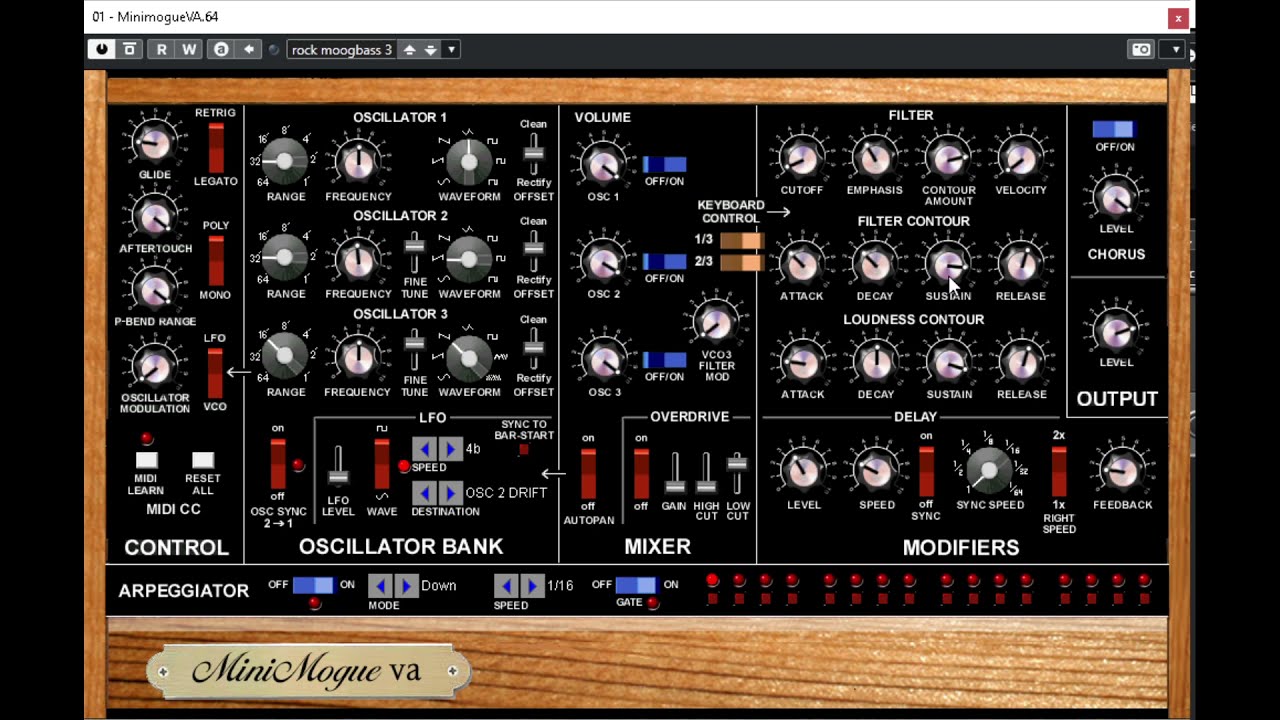Toggle the LFO/VCO red switch
The height and width of the screenshot is (720, 1280).
tap(215, 373)
